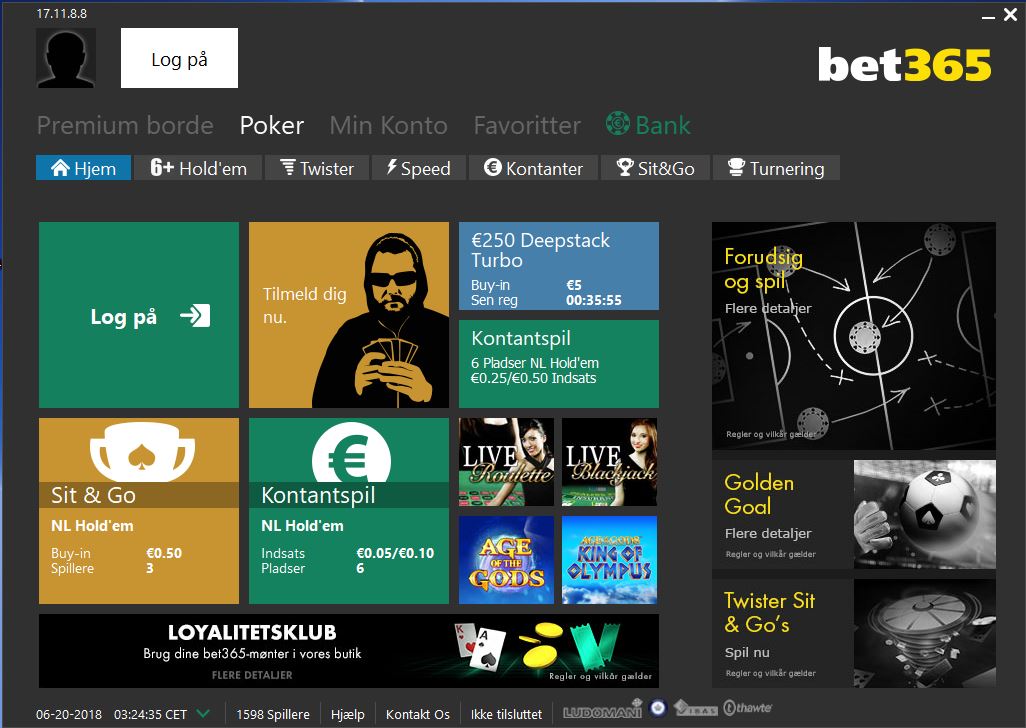1026x728 pixels.
Task: Open the €250 Deepstack Turbo tournament tile
Action: point(559,266)
